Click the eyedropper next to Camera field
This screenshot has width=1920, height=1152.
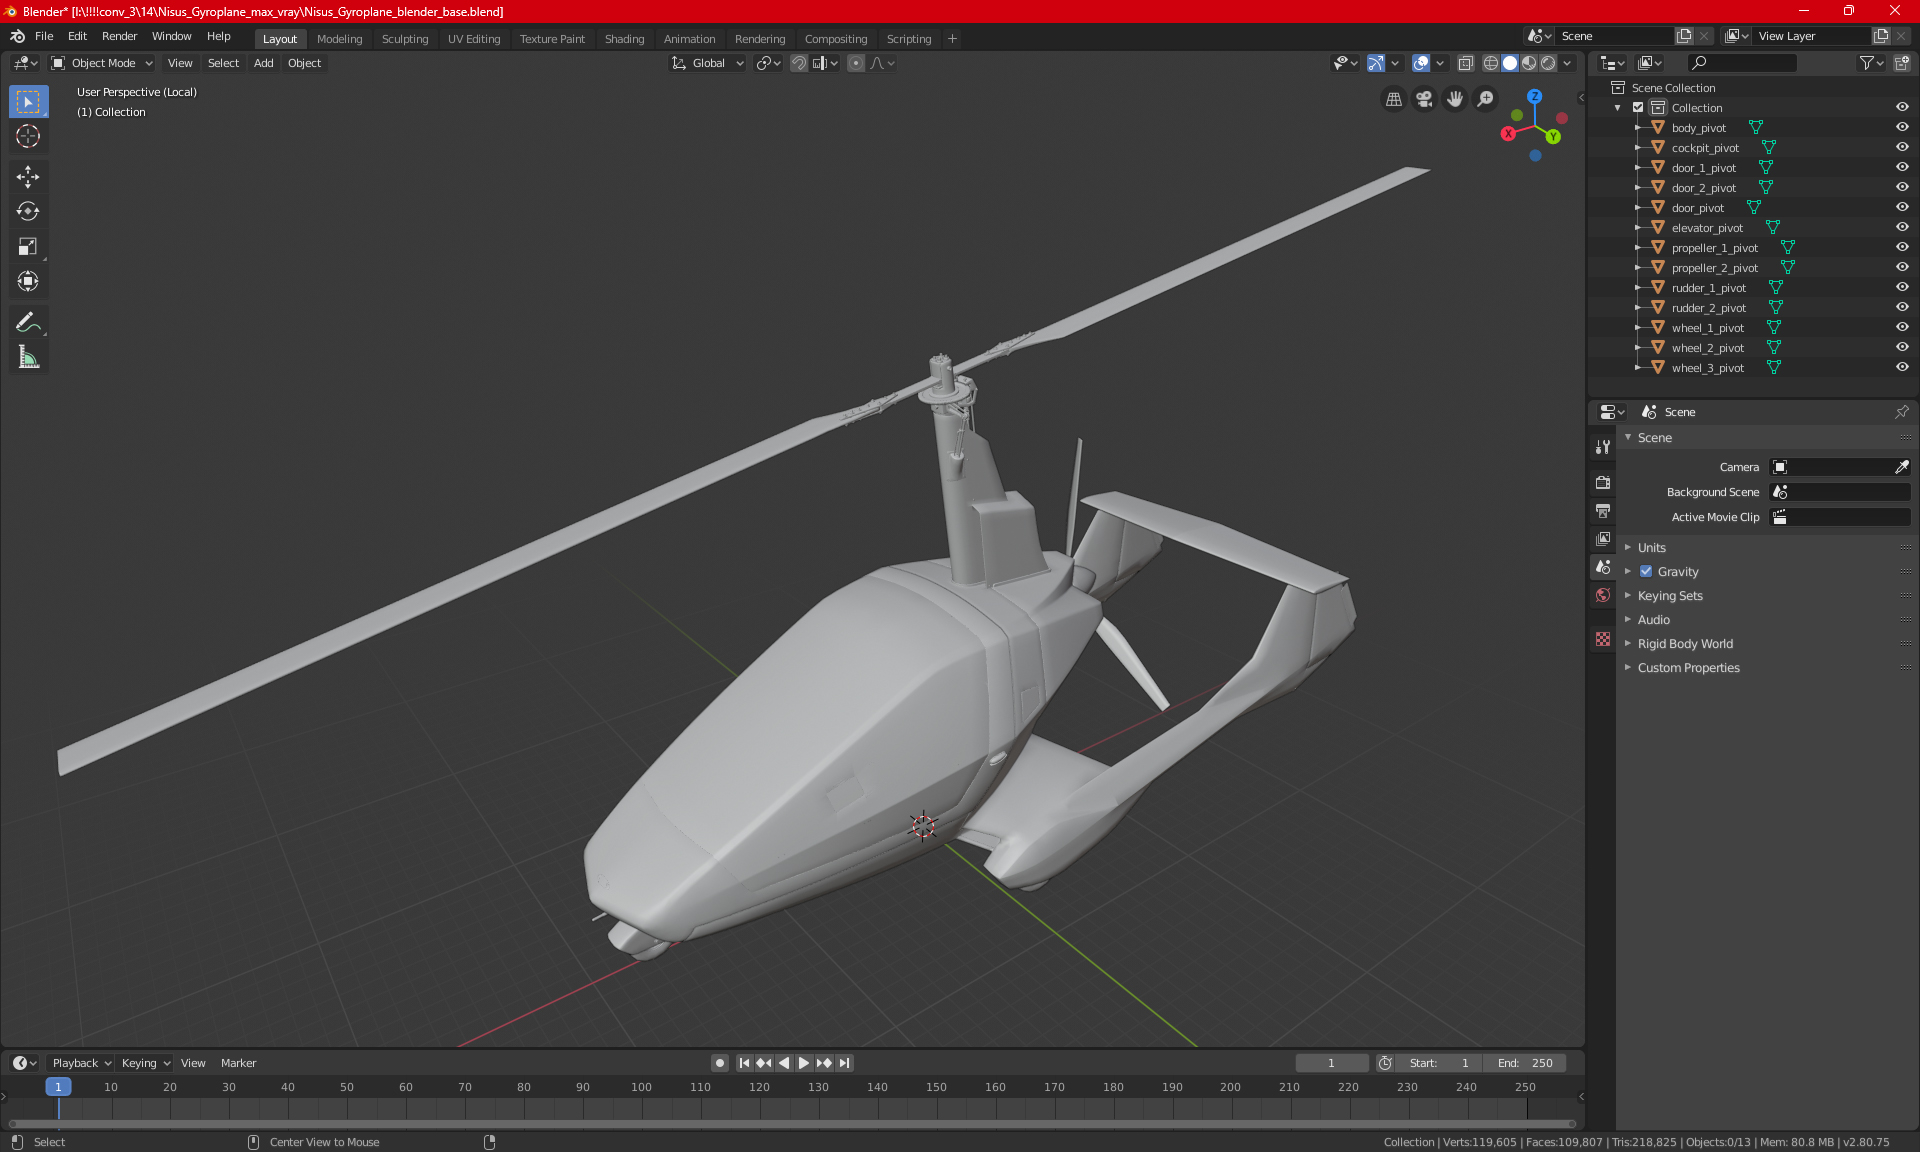(x=1901, y=467)
